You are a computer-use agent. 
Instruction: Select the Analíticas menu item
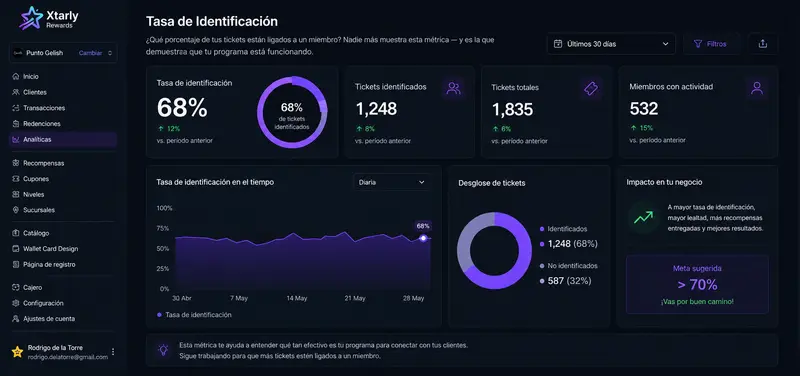click(x=63, y=139)
